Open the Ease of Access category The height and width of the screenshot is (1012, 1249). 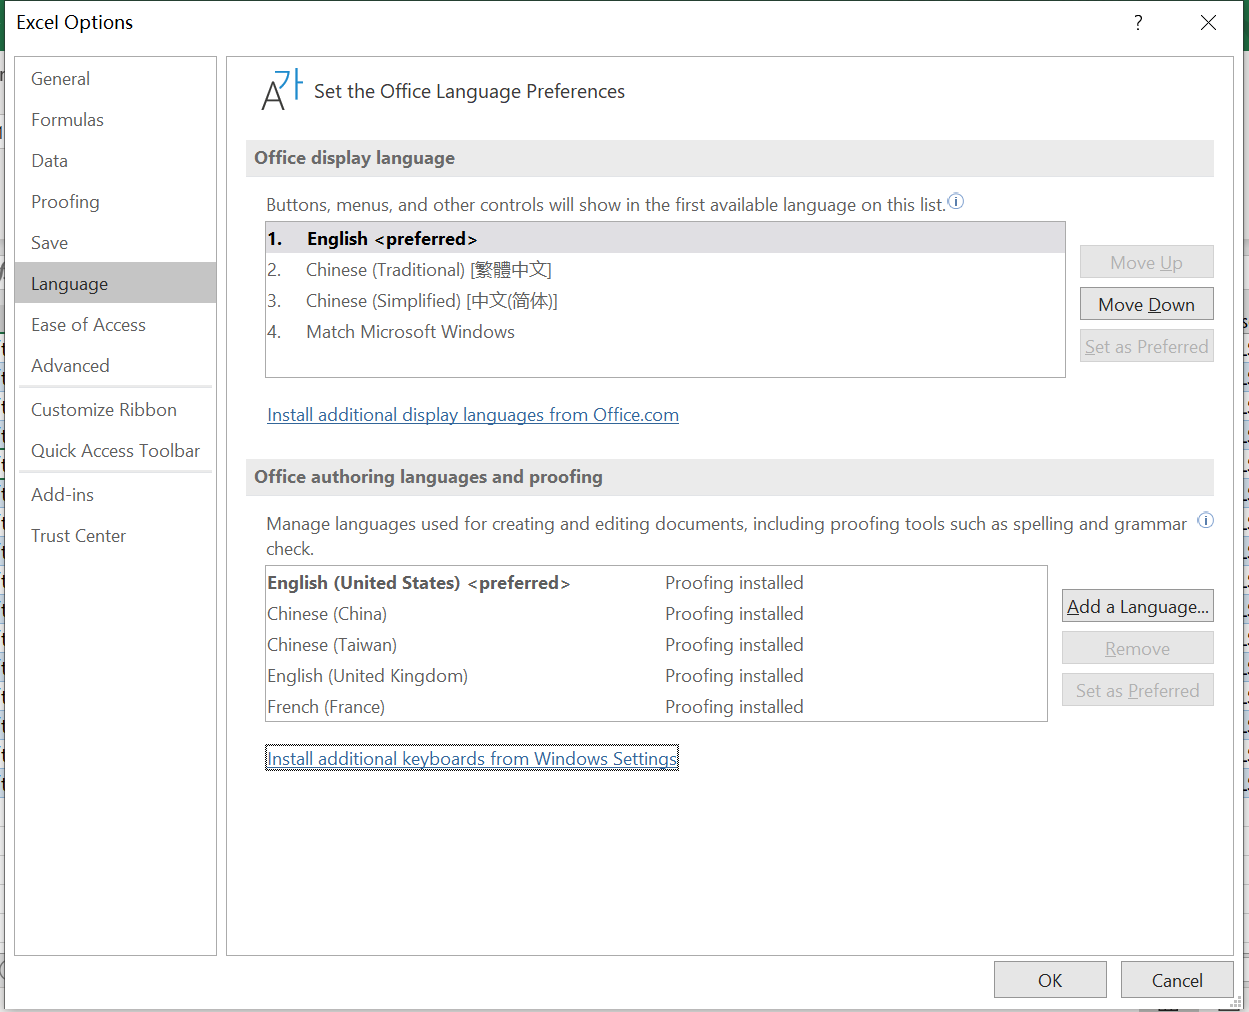[x=115, y=325]
